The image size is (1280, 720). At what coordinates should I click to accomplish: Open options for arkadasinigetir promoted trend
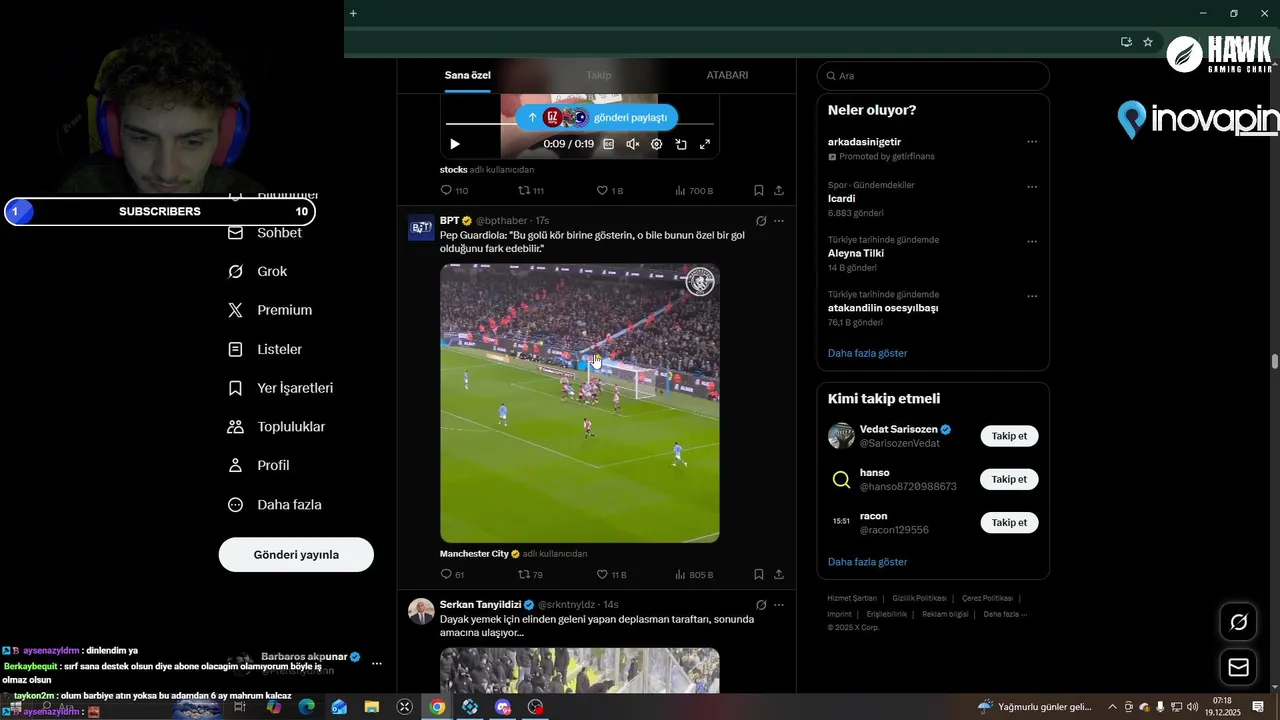(1032, 142)
